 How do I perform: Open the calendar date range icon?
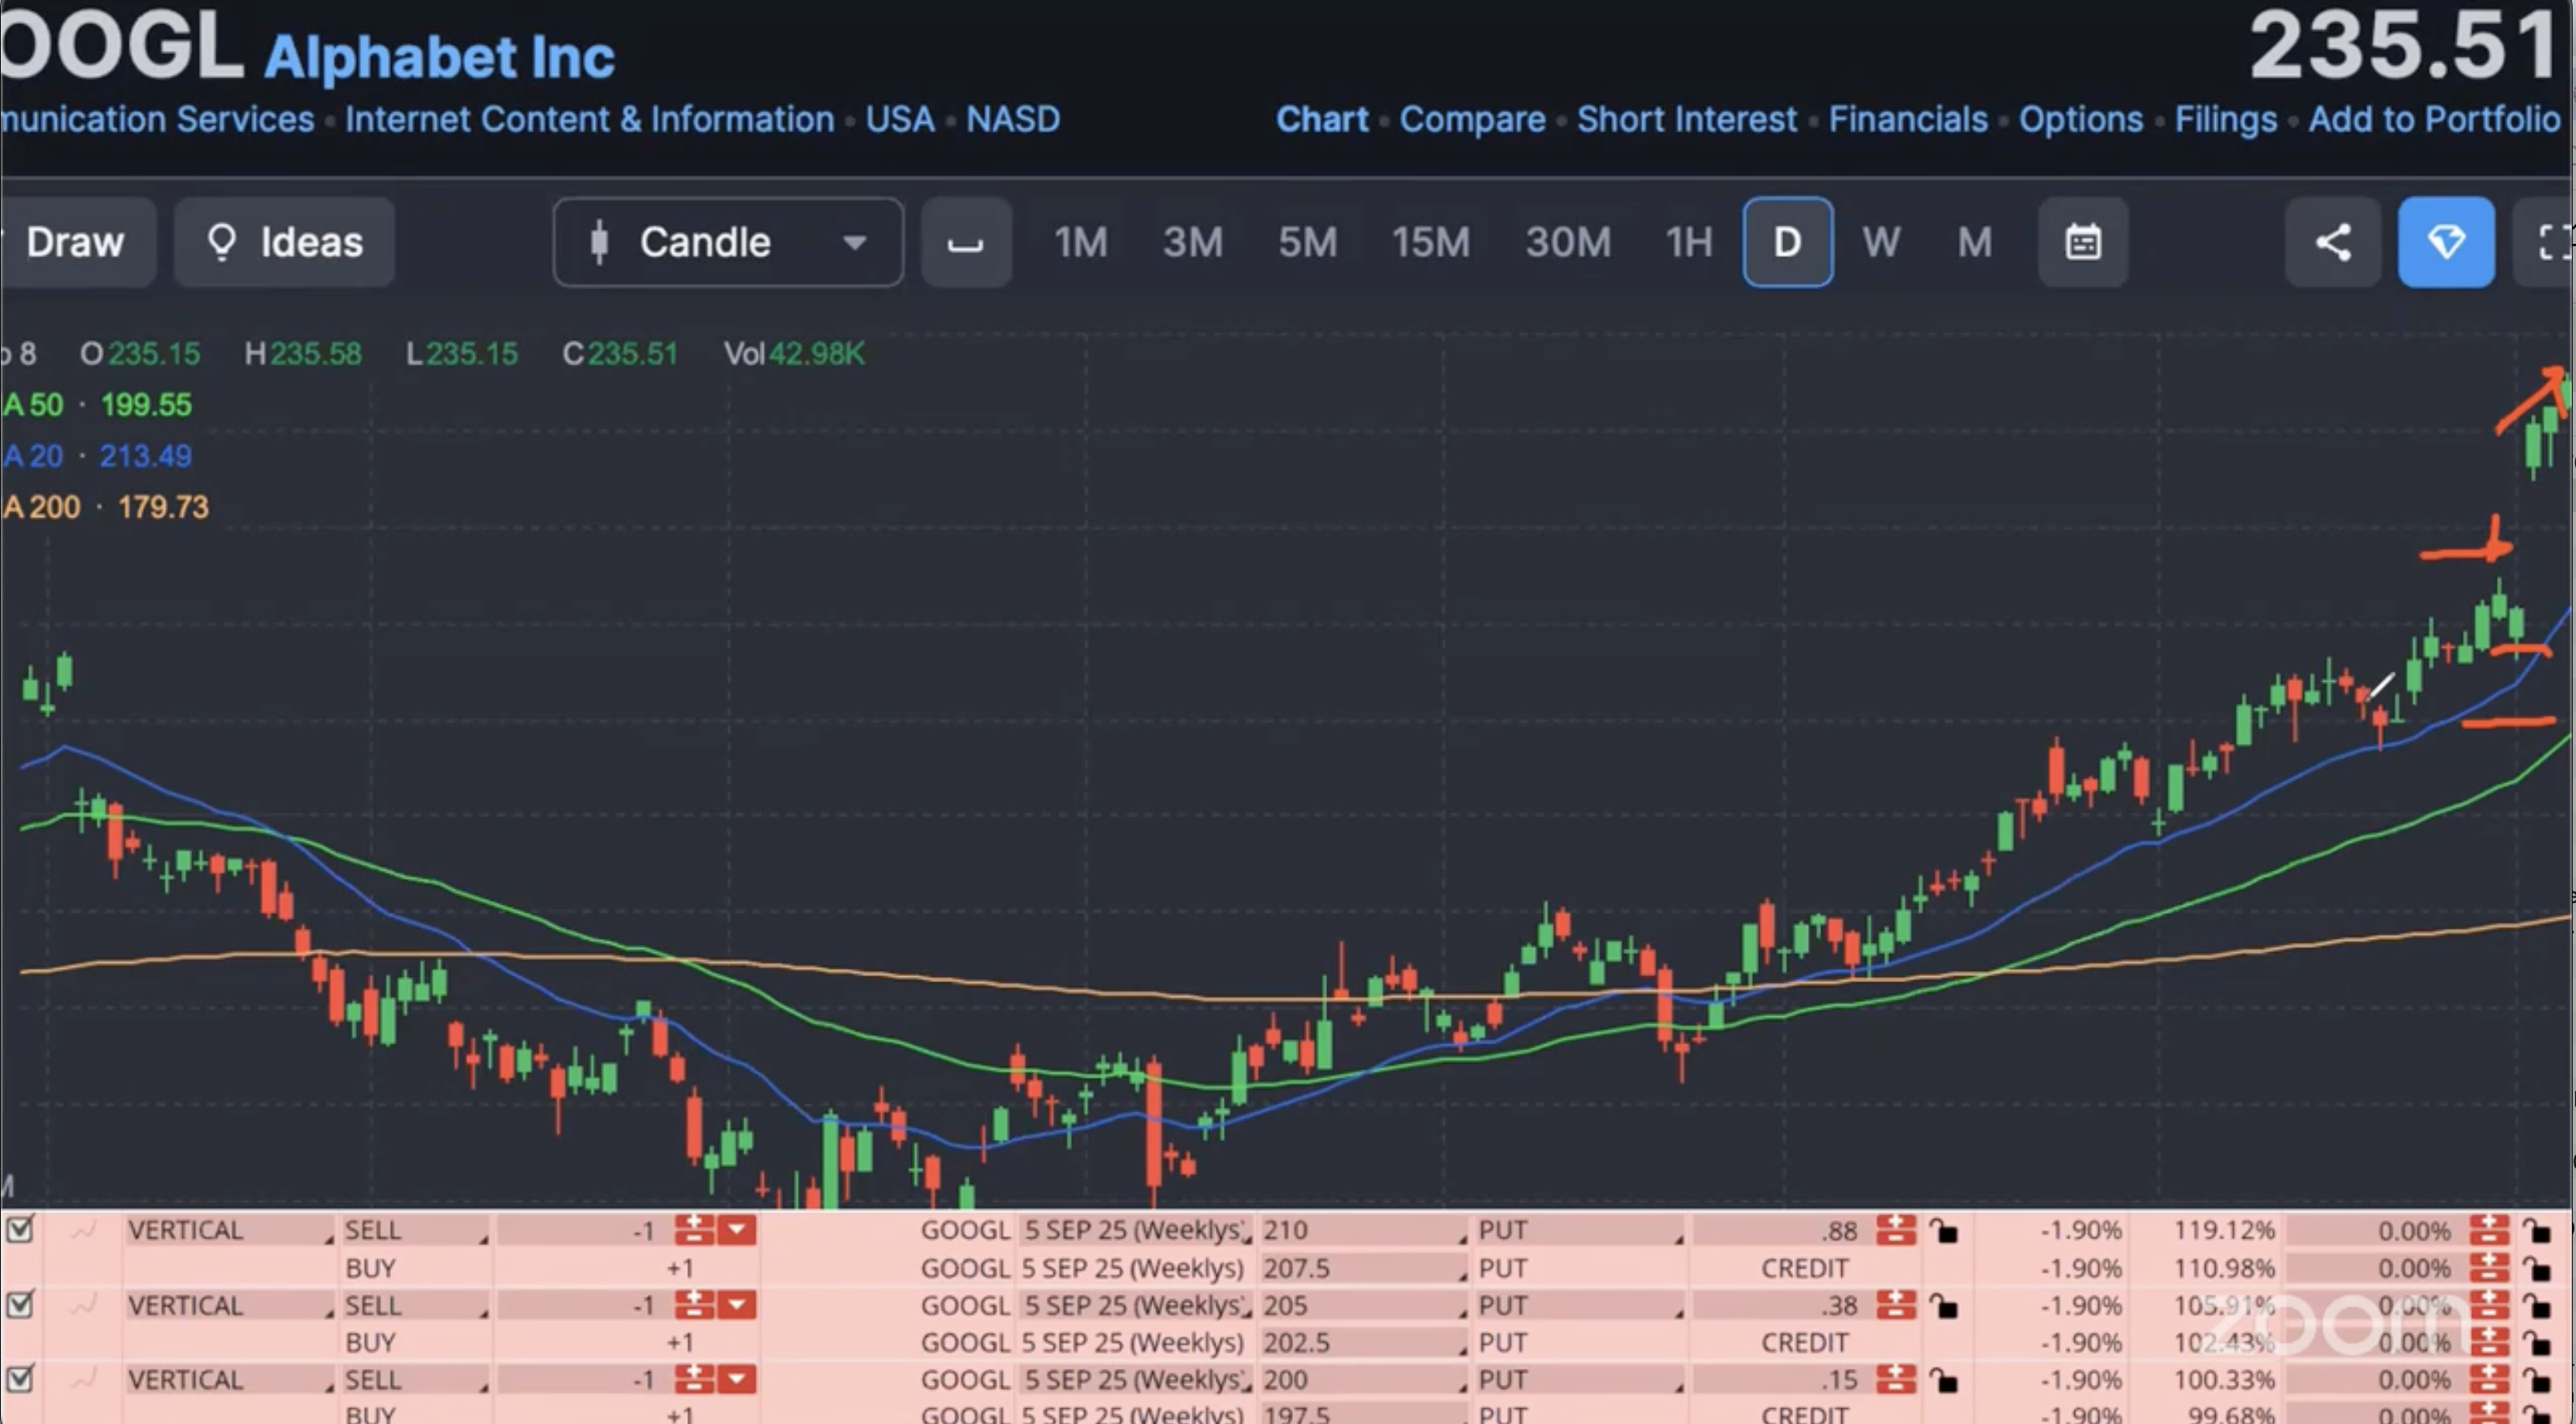click(2083, 242)
